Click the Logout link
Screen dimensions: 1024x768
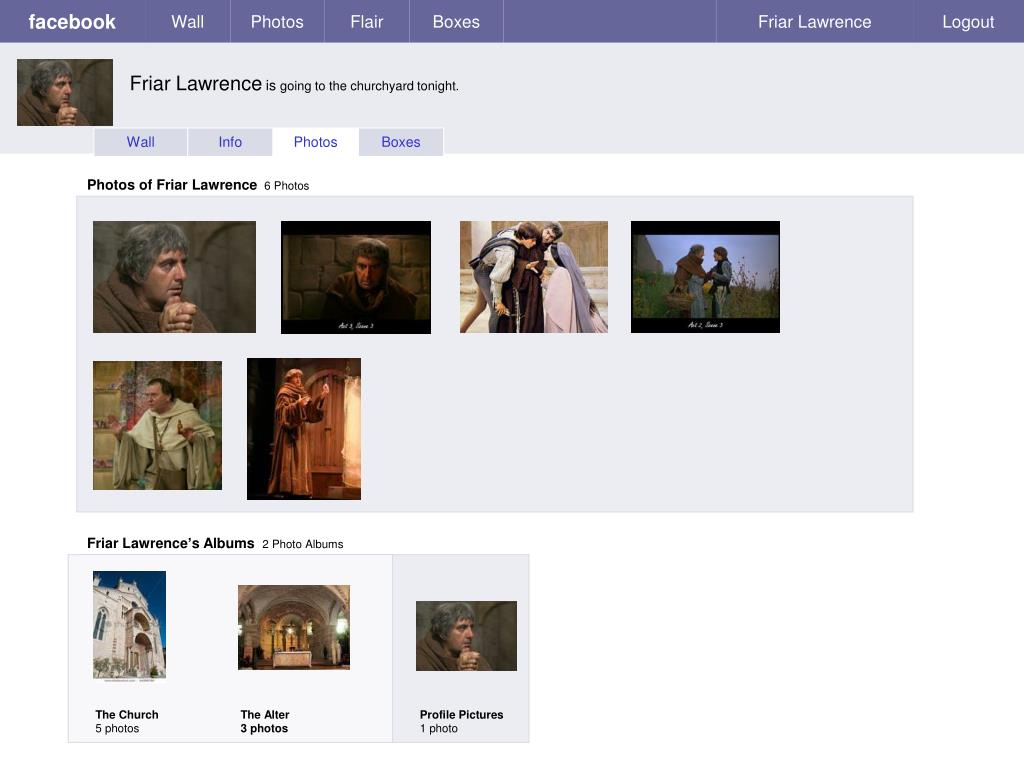[968, 22]
